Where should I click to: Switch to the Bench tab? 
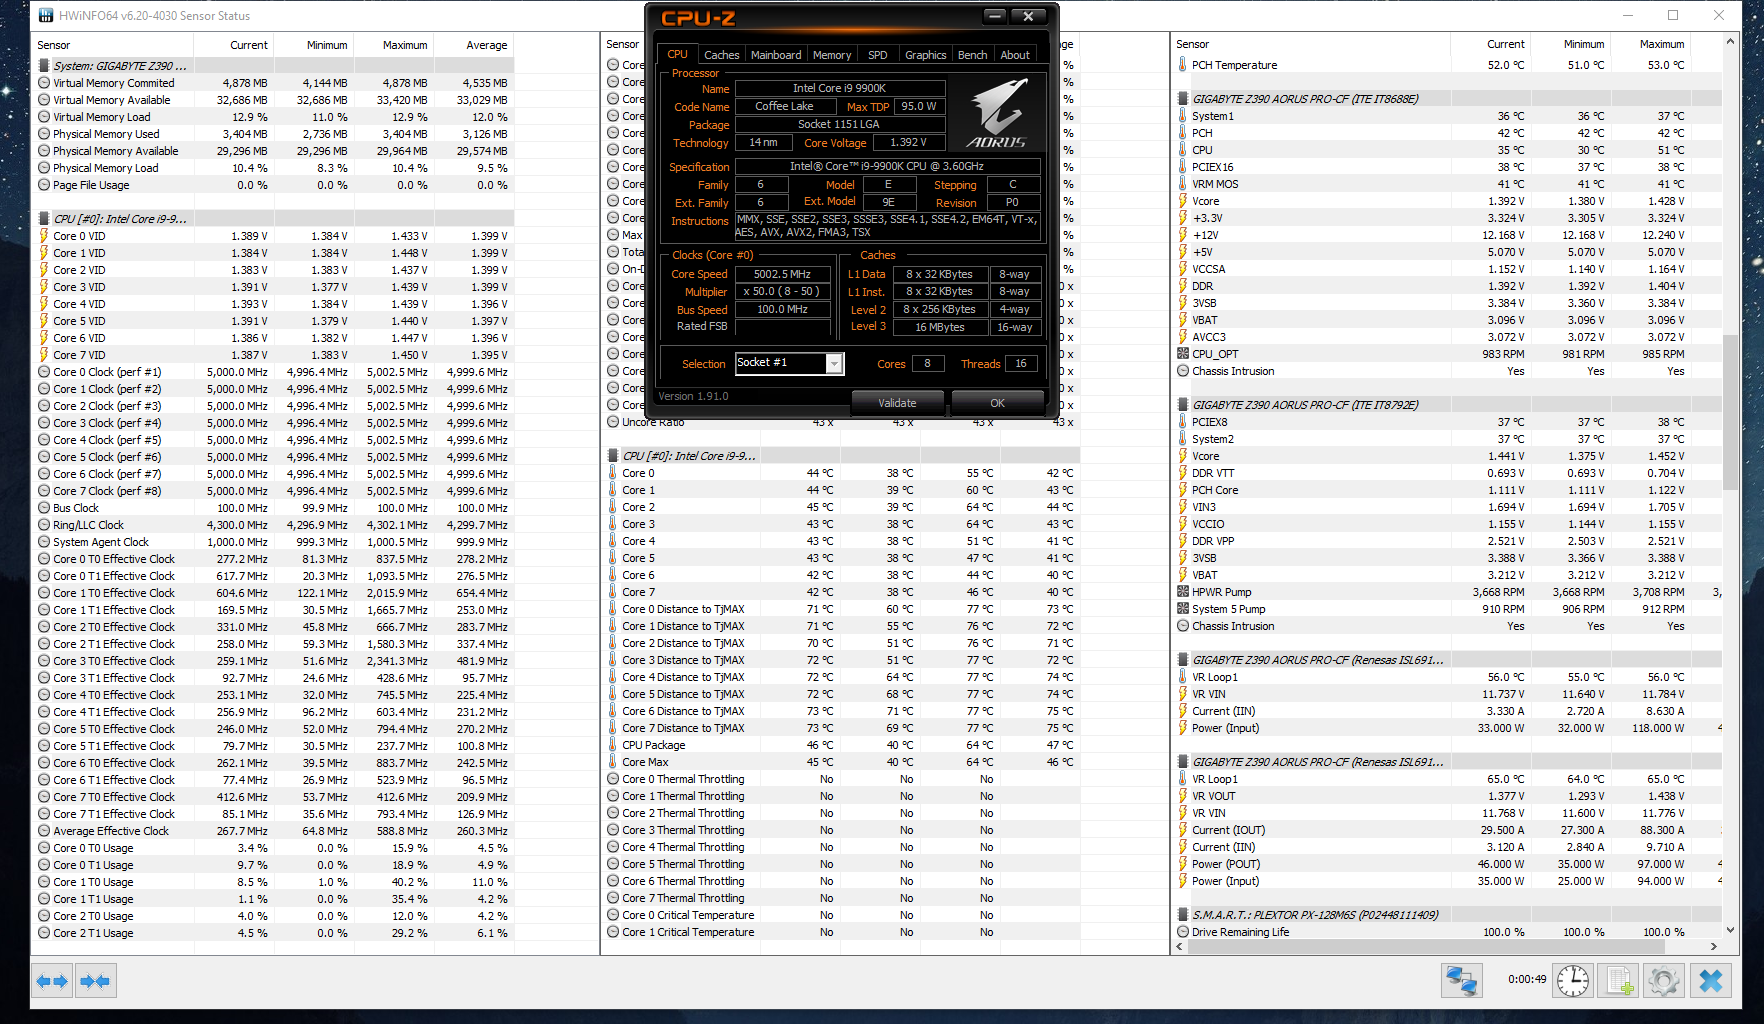pos(972,55)
